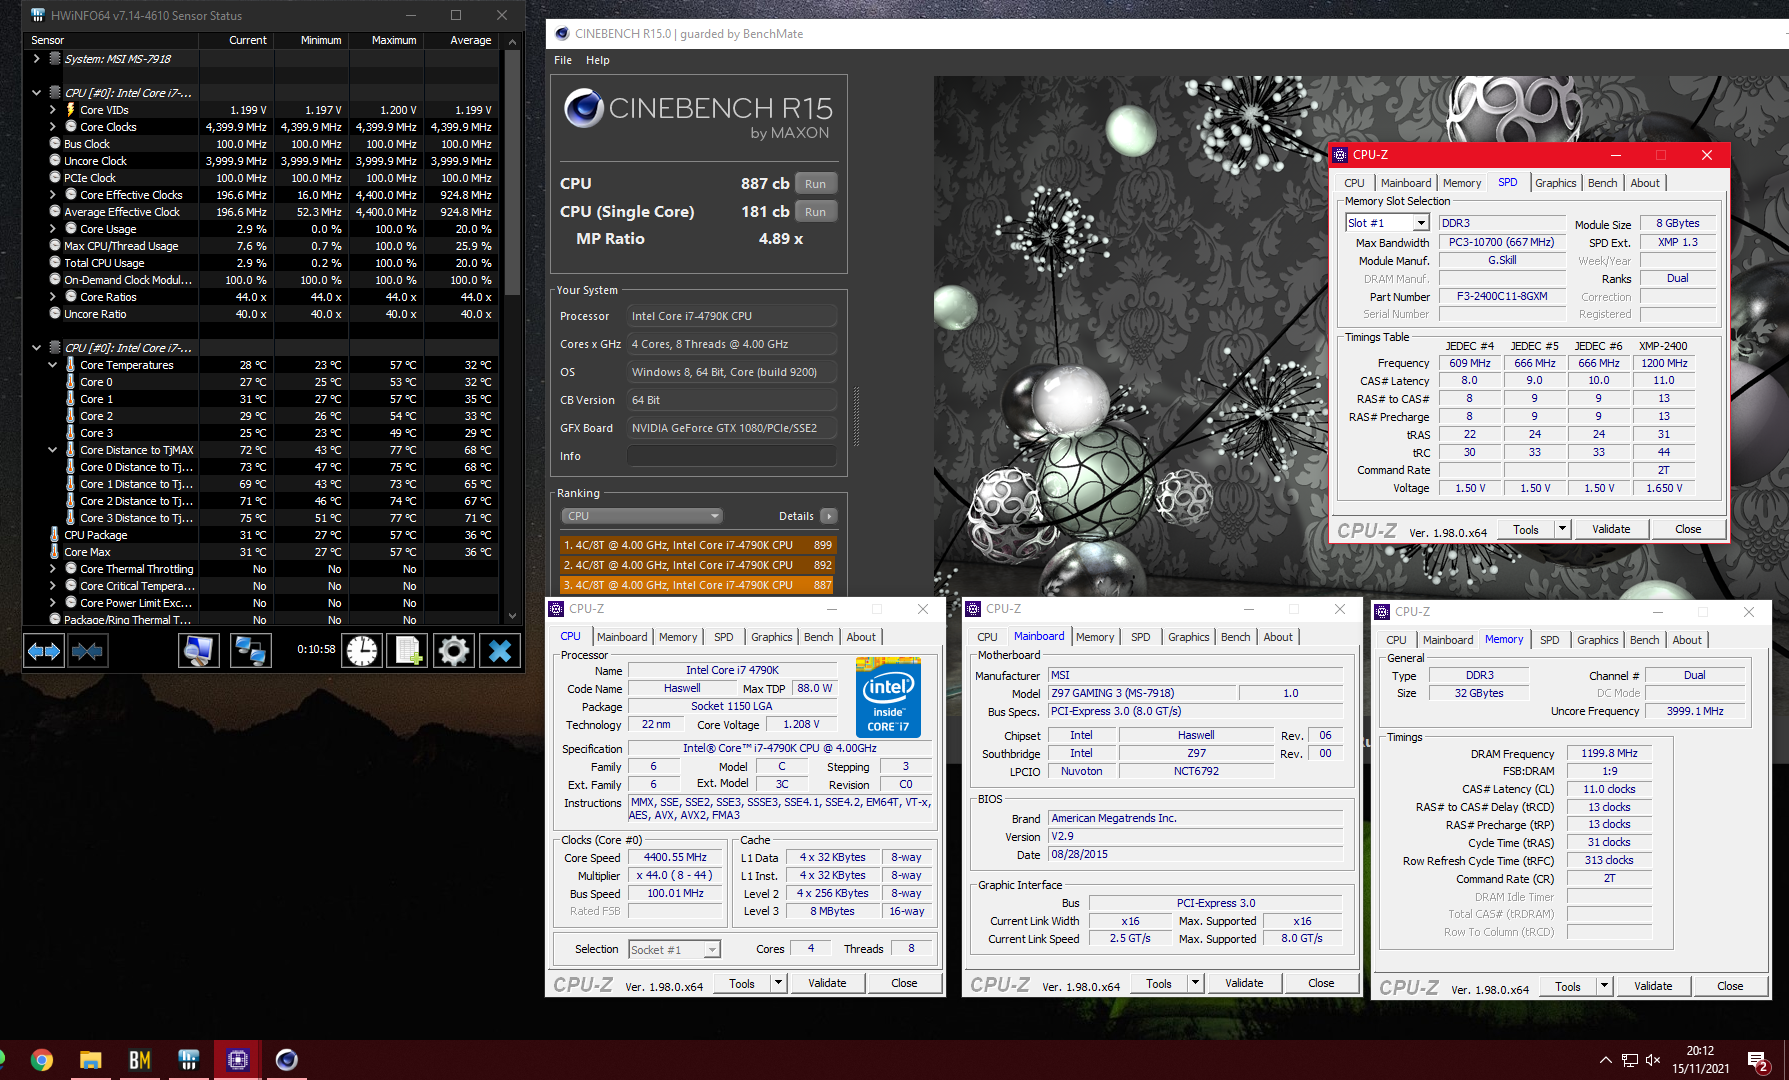This screenshot has width=1789, height=1080.
Task: Click Total CPU Usage sensor row
Action: (262, 263)
